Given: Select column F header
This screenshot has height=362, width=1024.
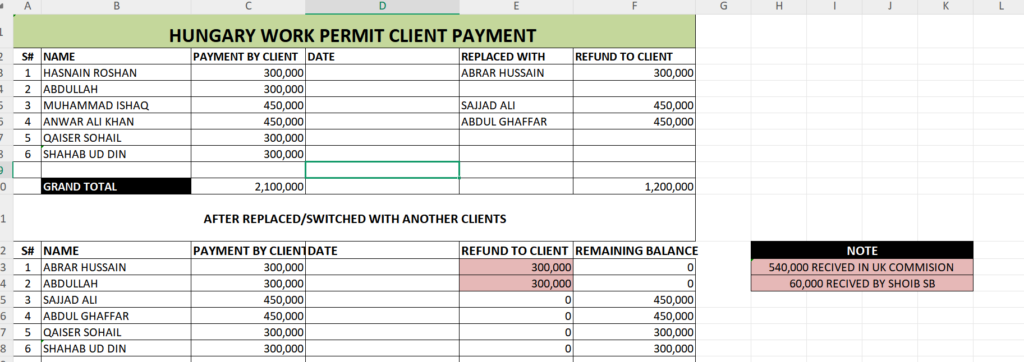Looking at the screenshot, I should point(634,6).
